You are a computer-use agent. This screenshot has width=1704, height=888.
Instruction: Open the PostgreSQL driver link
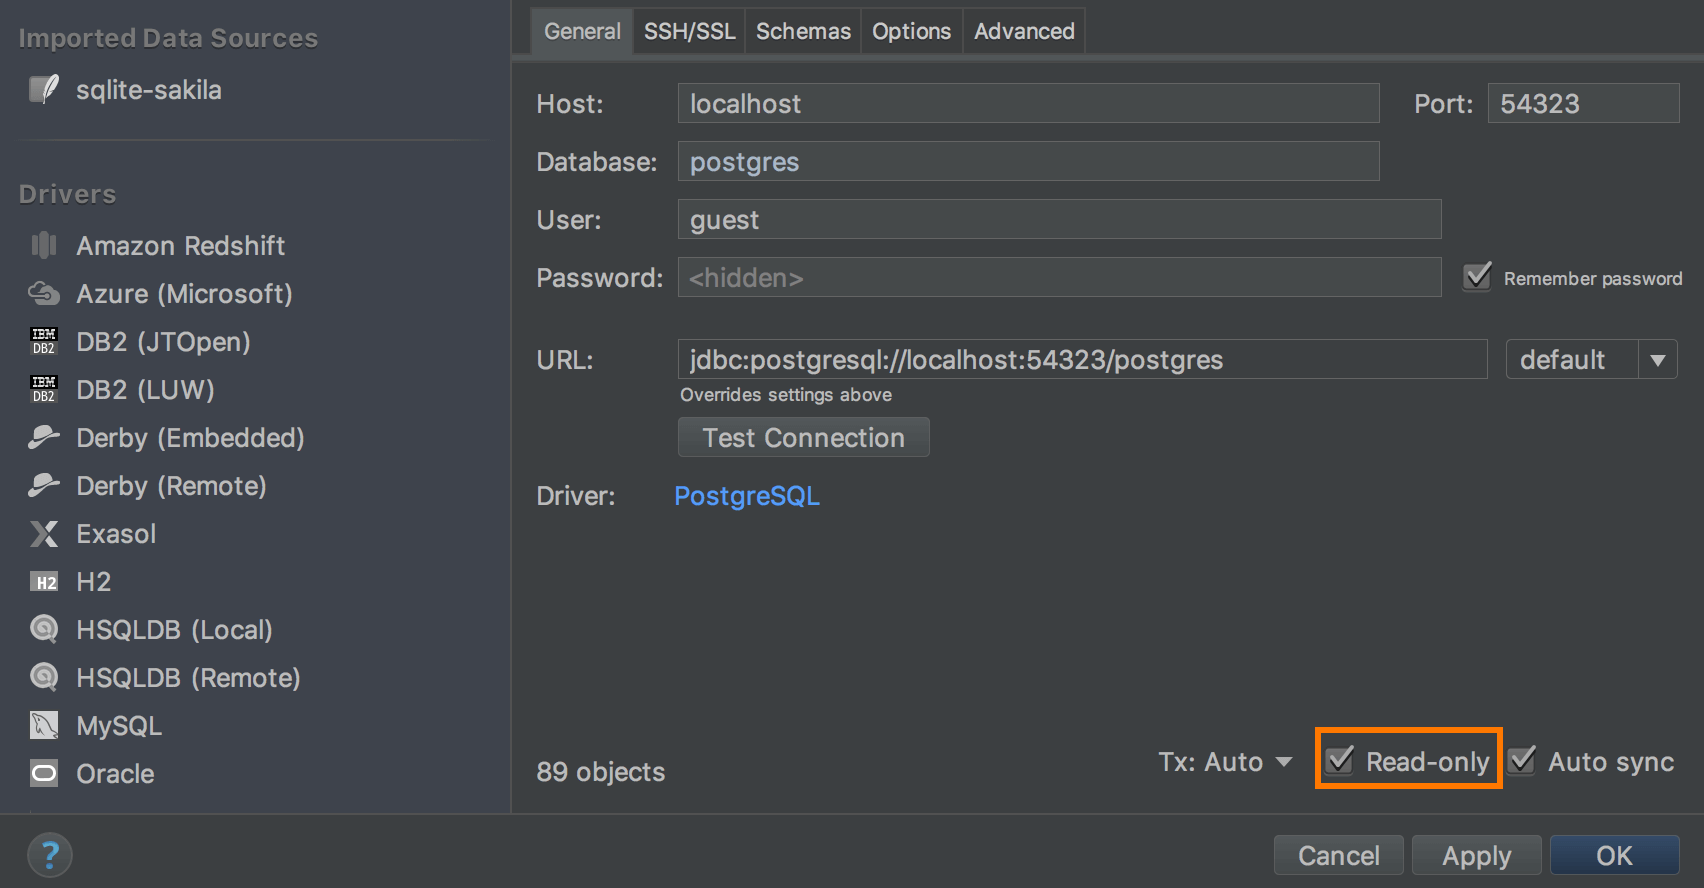747,496
